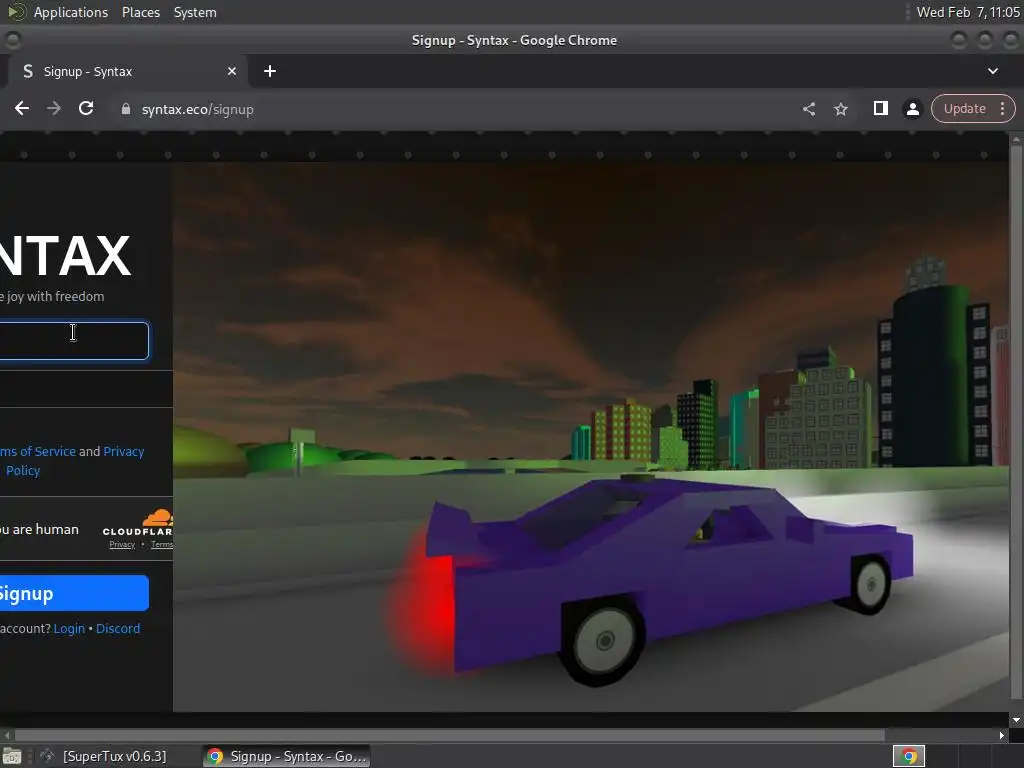Share this page using share icon
The height and width of the screenshot is (768, 1024).
[x=809, y=109]
